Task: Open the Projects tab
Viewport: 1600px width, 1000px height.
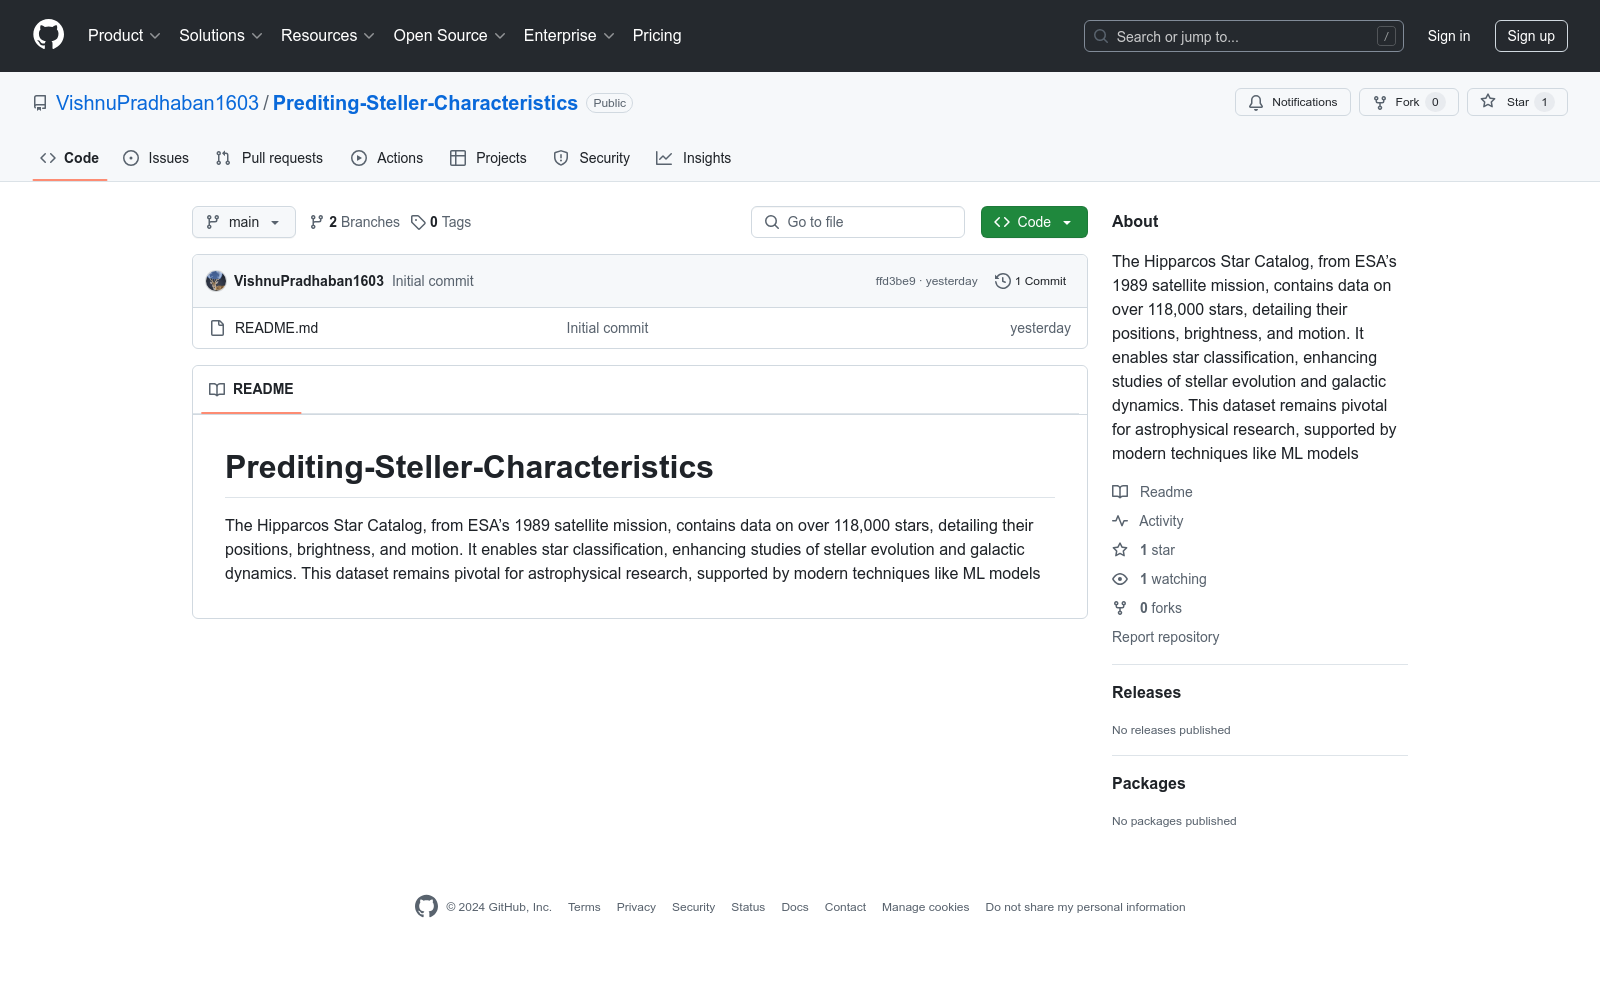Action: coord(488,158)
